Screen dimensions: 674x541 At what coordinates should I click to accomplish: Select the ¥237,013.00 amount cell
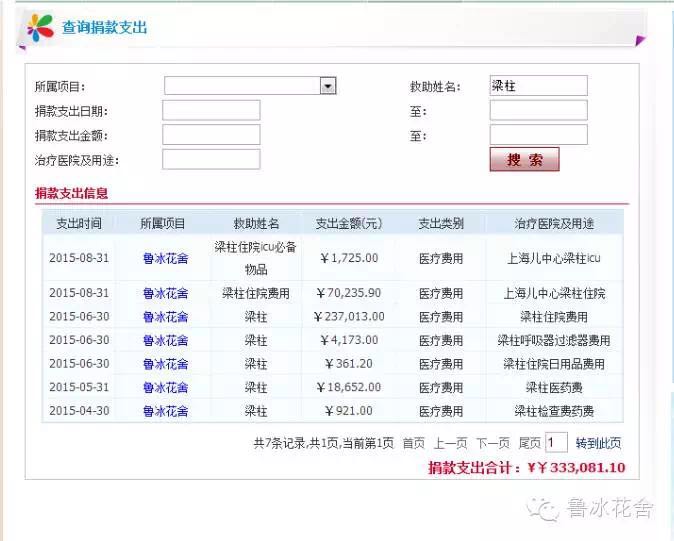(x=349, y=317)
